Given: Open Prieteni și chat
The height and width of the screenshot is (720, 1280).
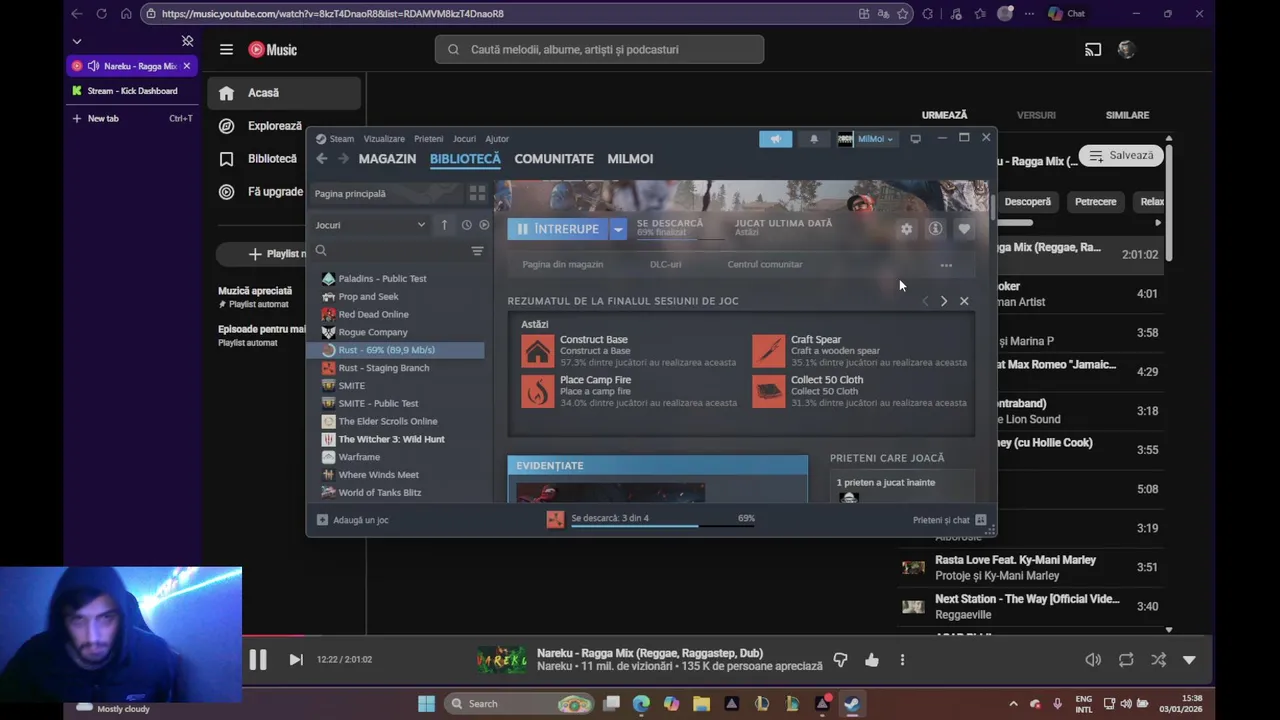Looking at the screenshot, I should click(950, 520).
